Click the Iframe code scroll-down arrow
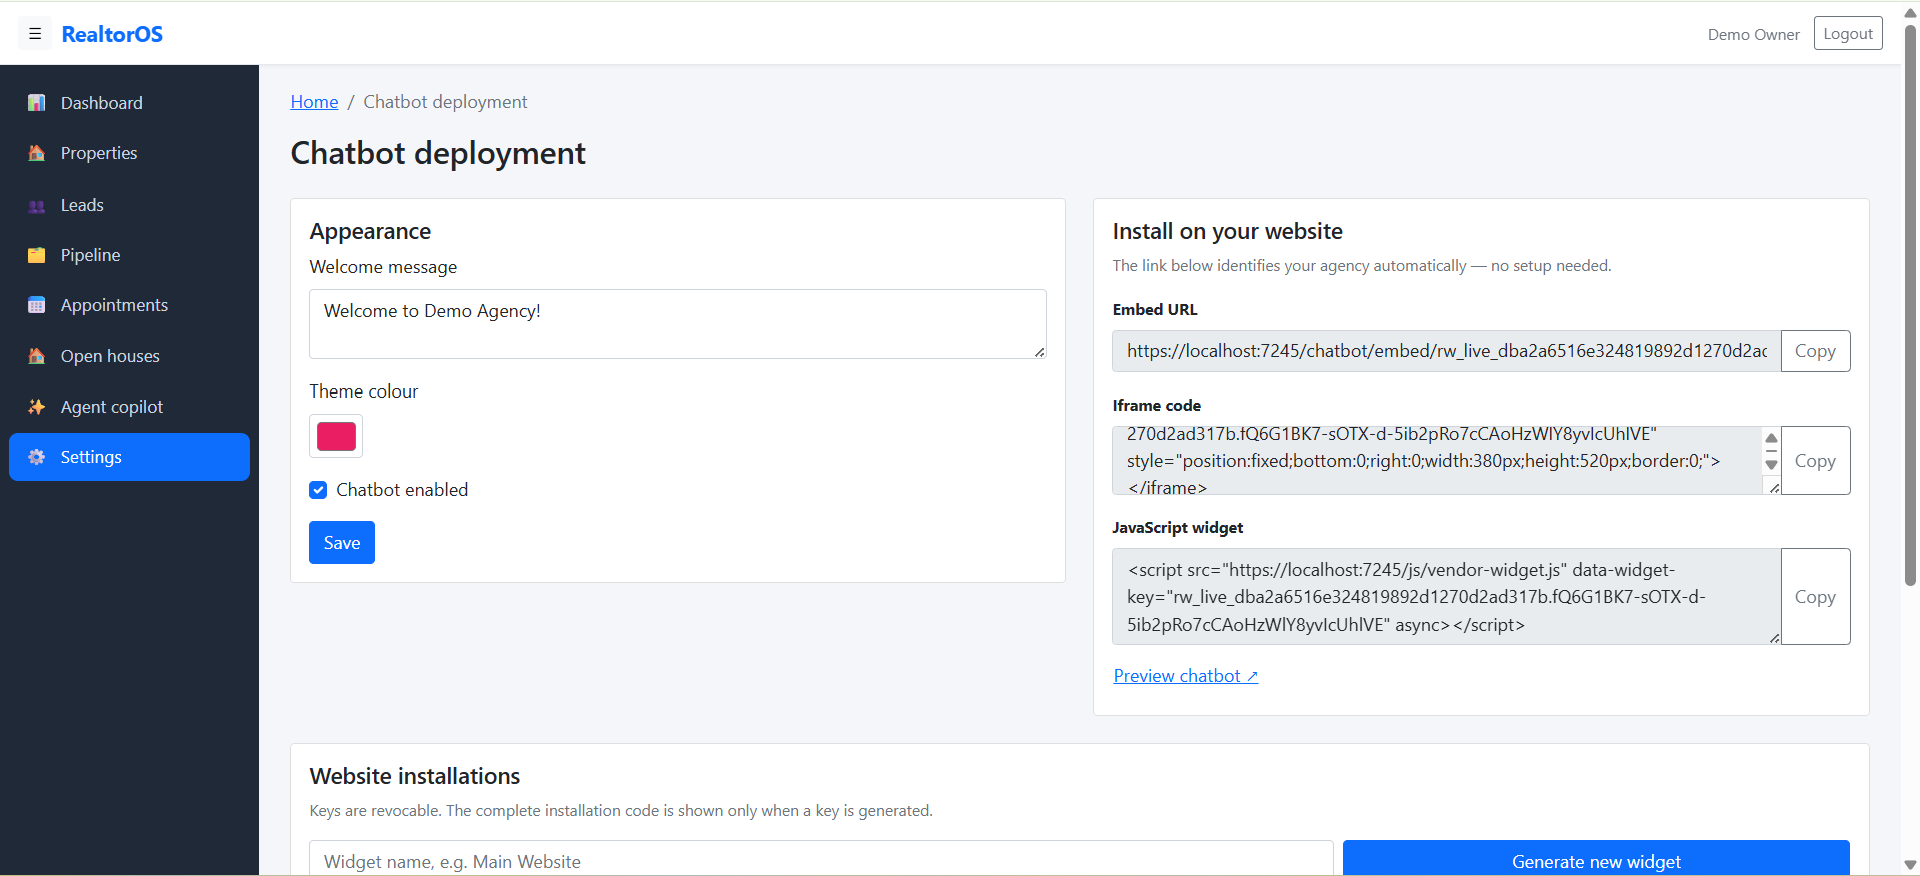The image size is (1920, 876). point(1771,465)
